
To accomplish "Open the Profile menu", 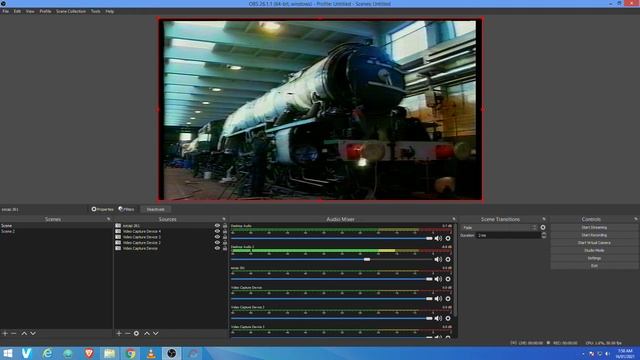I will [45, 11].
